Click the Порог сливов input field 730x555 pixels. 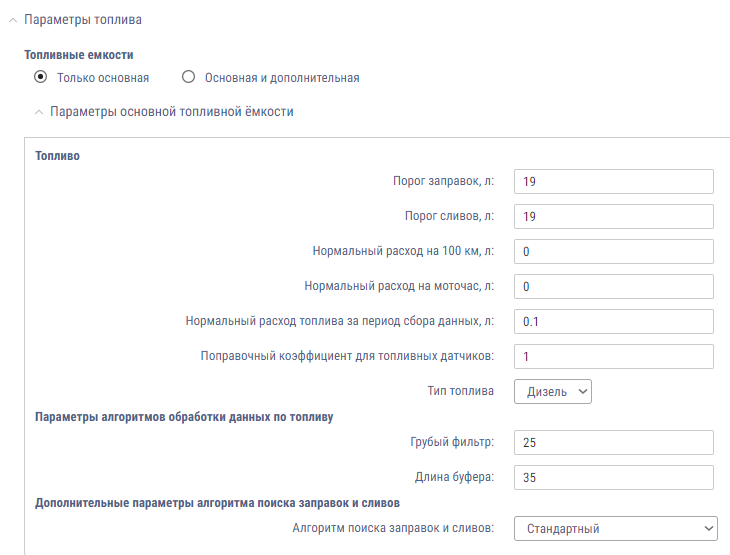[613, 216]
